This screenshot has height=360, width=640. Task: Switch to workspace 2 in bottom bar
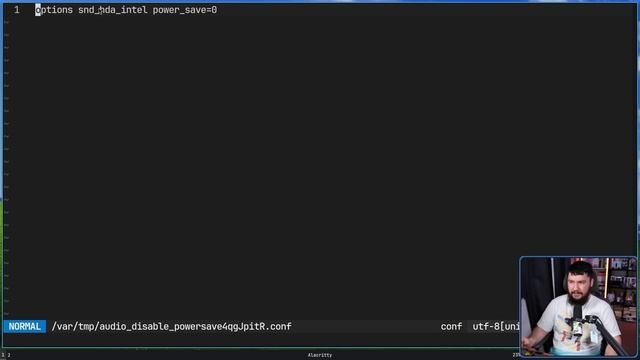pyautogui.click(x=9, y=356)
